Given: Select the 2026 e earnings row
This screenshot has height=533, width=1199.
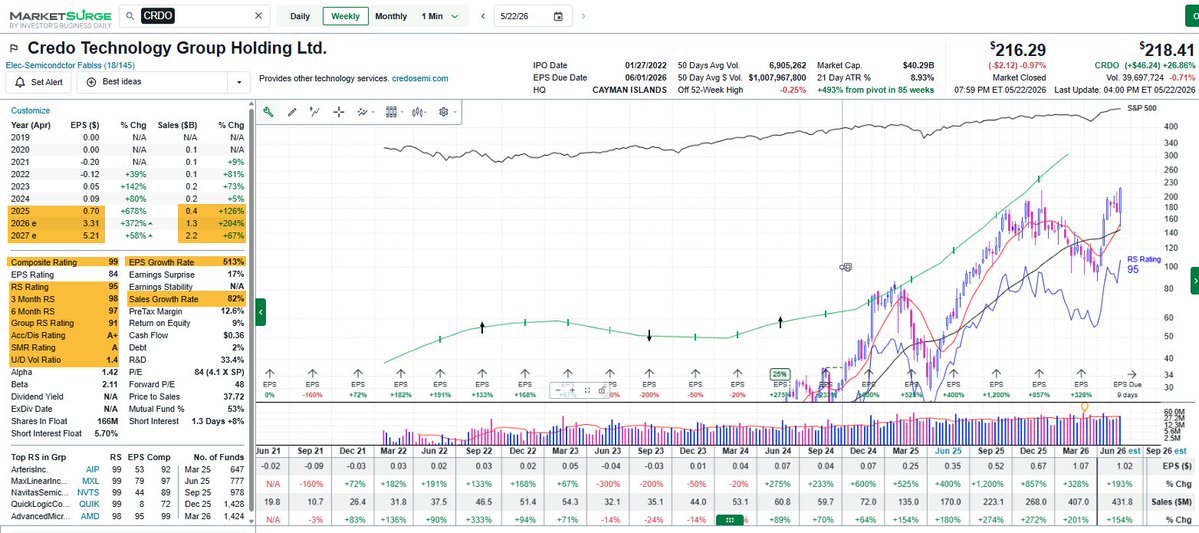Looking at the screenshot, I should pyautogui.click(x=127, y=223).
